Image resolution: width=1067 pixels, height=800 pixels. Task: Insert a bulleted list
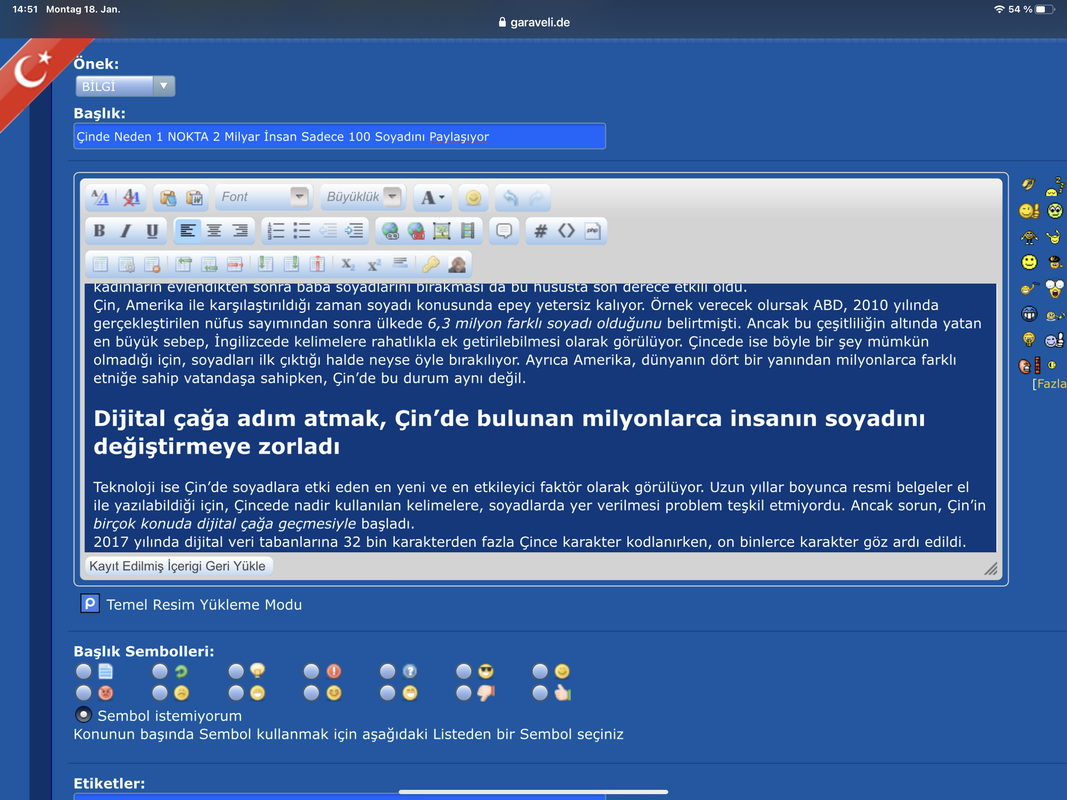coord(301,231)
